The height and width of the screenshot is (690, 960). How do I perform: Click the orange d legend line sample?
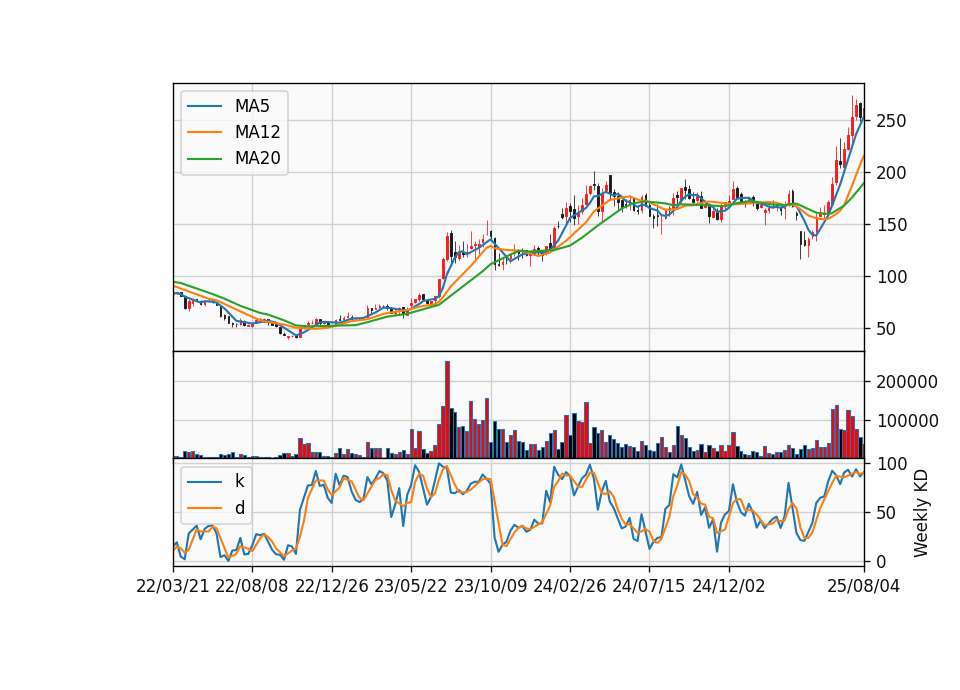coord(204,508)
